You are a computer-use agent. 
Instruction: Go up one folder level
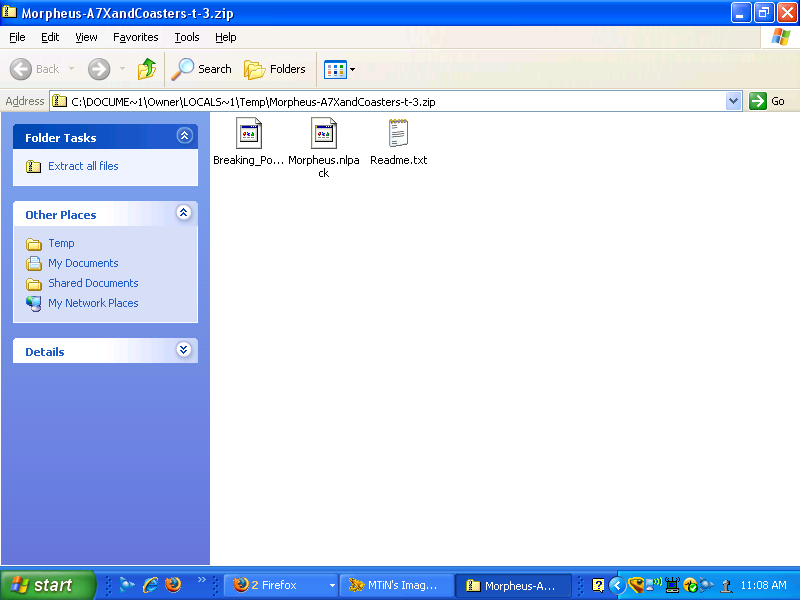point(147,69)
